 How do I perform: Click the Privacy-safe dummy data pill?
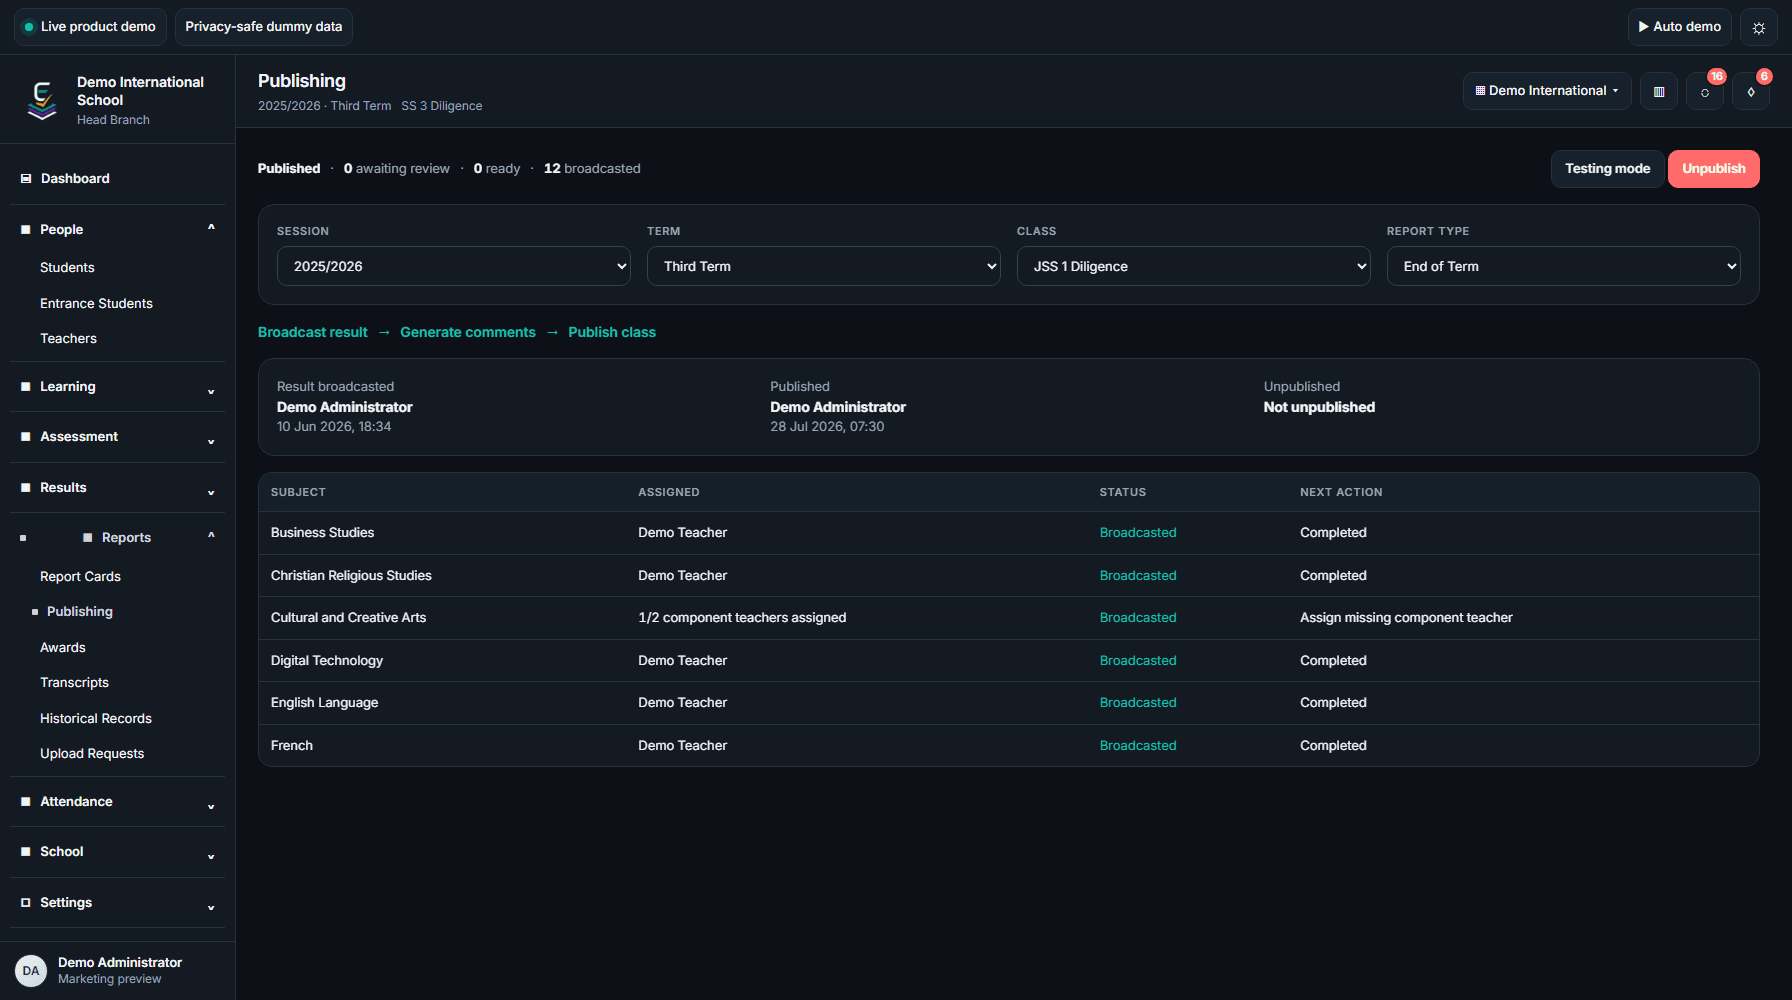tap(263, 27)
